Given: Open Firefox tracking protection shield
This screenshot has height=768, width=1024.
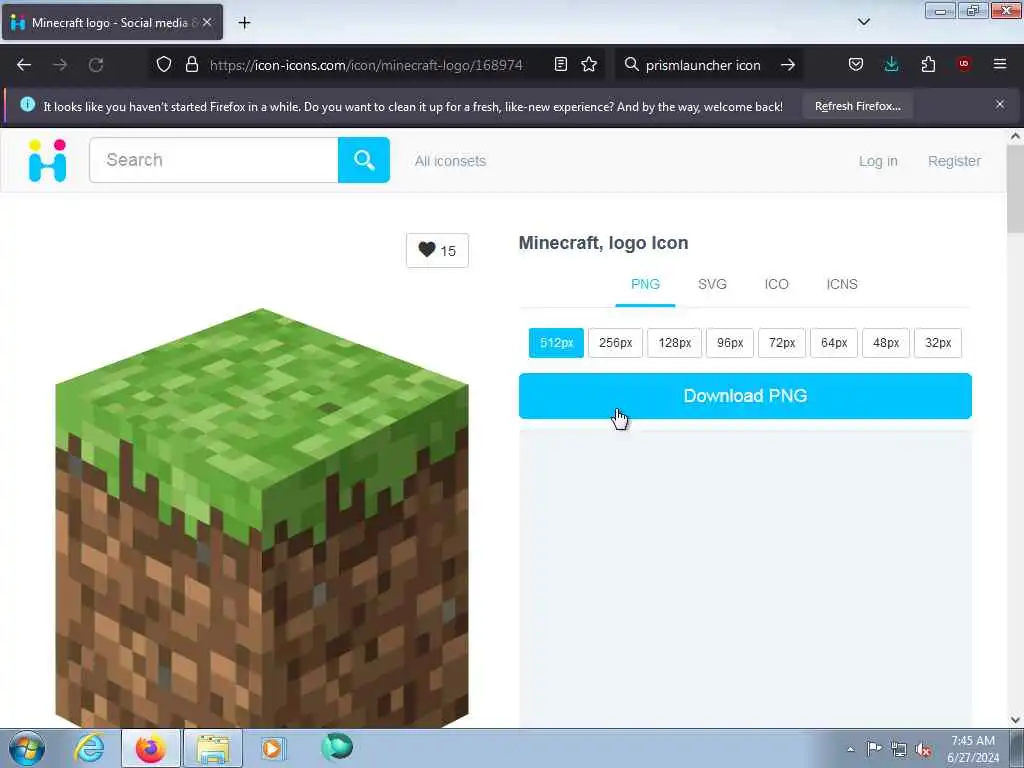Looking at the screenshot, I should (164, 64).
